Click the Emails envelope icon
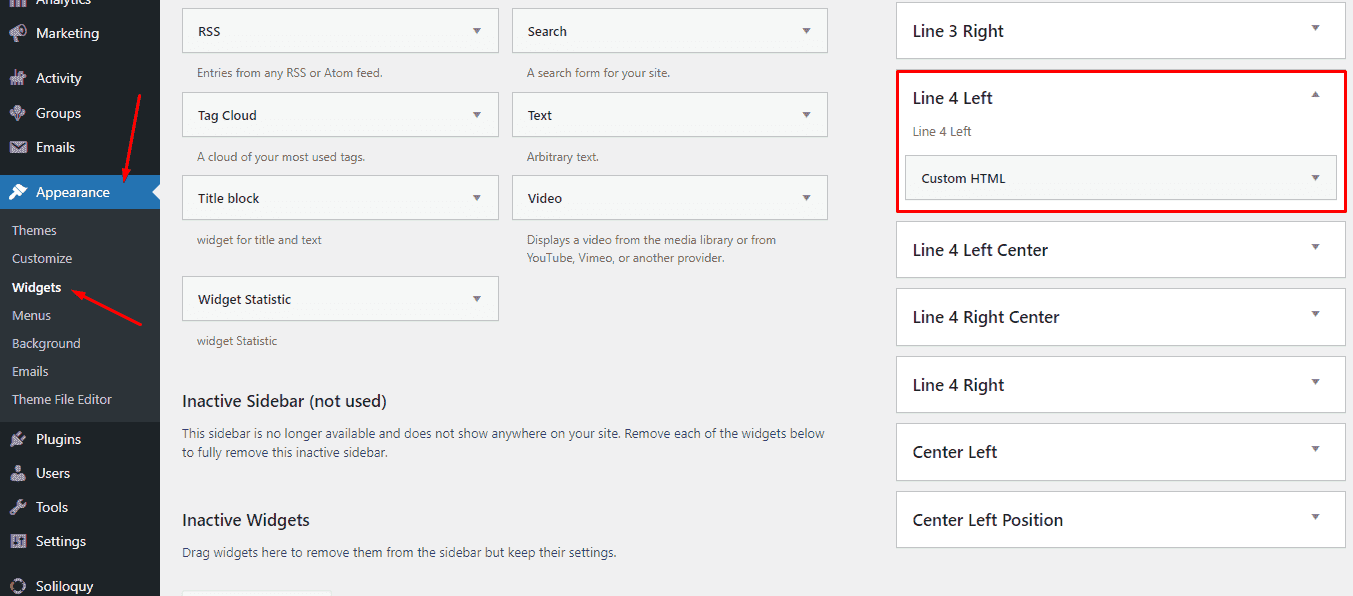 [18, 147]
